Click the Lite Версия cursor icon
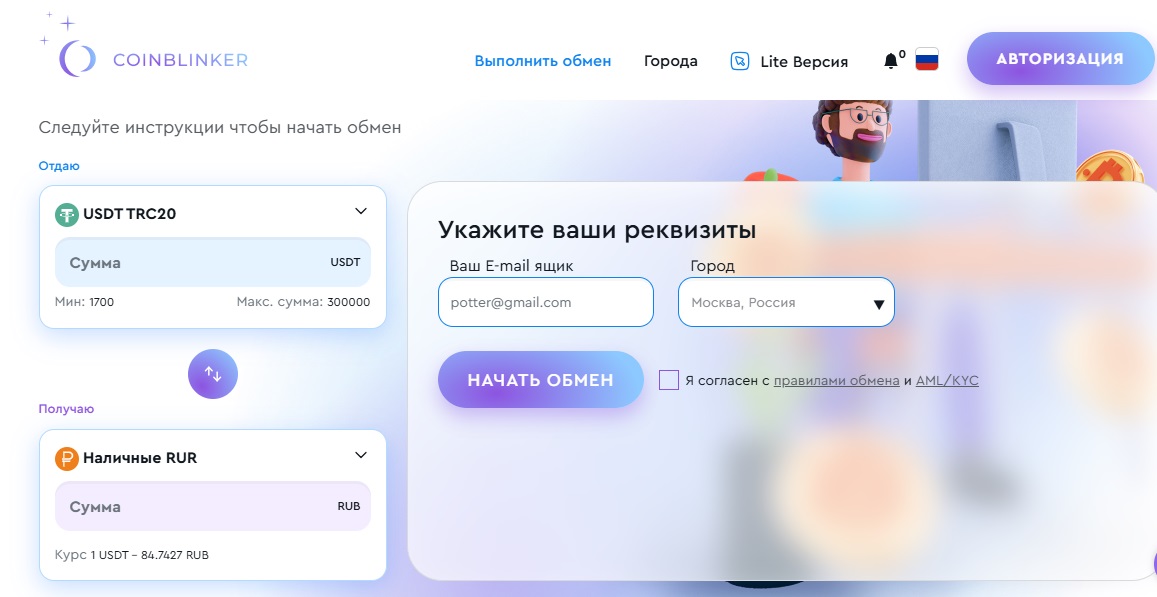 pyautogui.click(x=739, y=61)
